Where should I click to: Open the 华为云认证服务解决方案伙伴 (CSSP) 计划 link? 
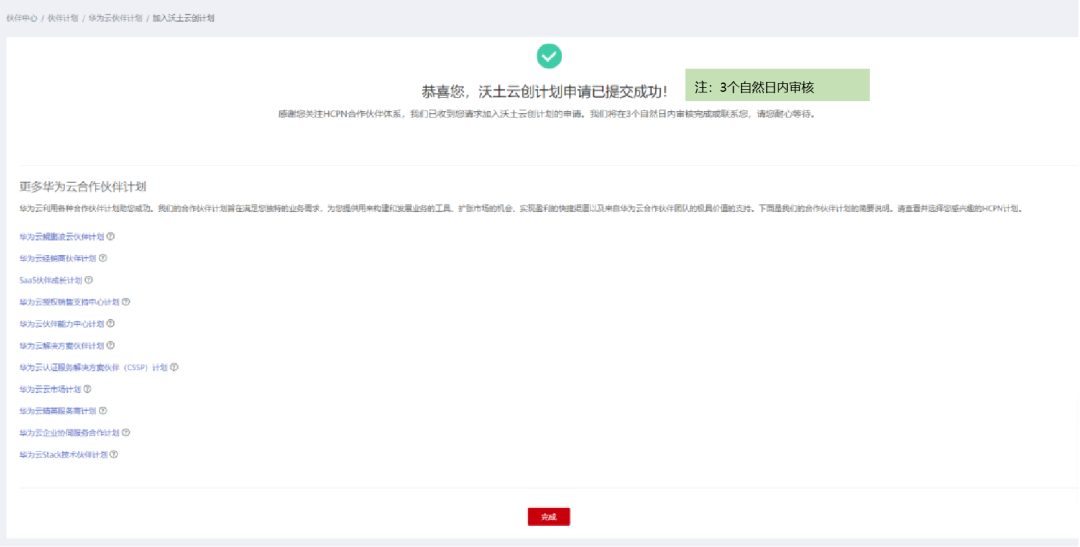94,368
